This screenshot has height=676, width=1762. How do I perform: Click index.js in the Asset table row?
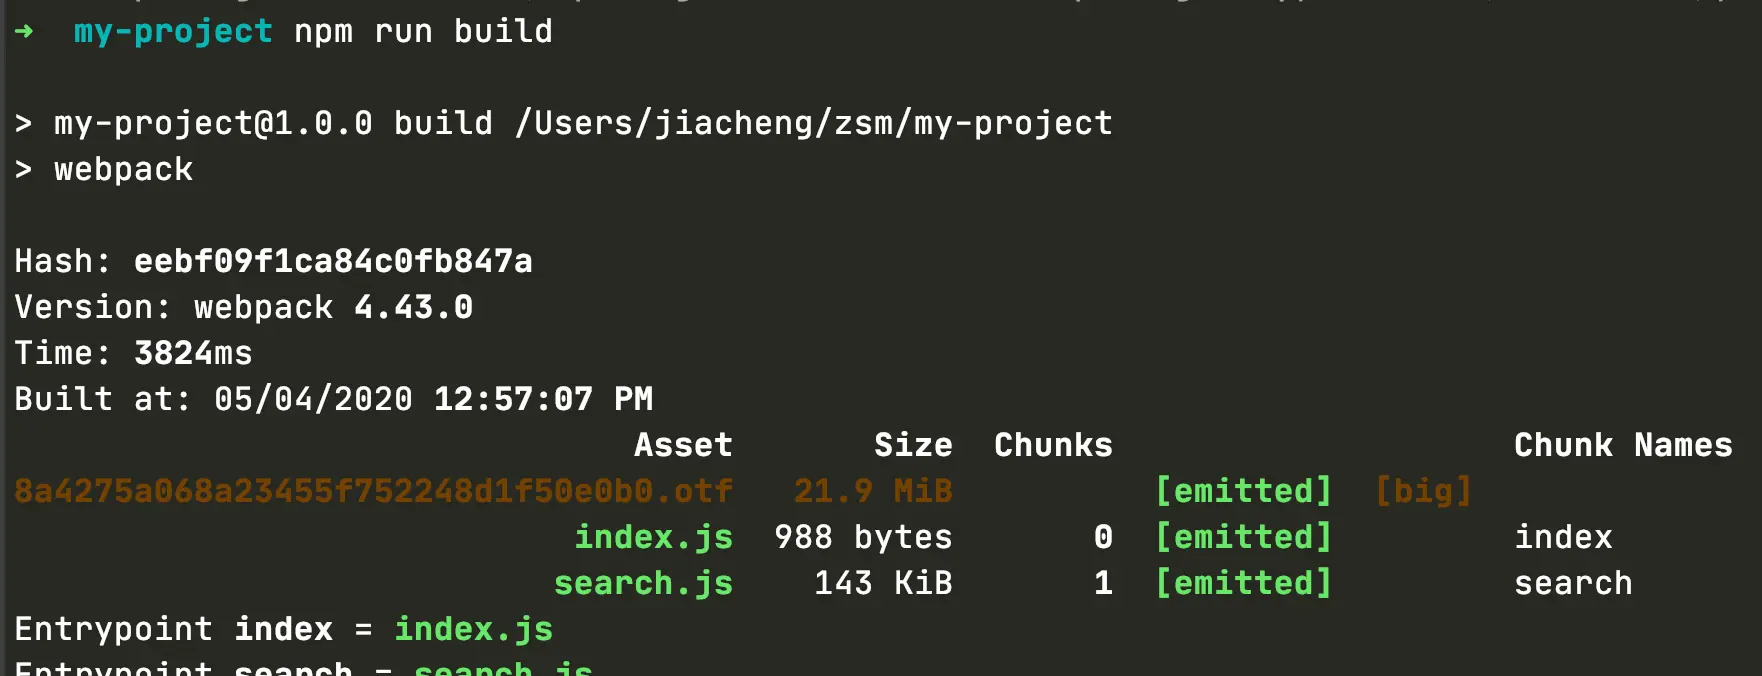tap(653, 537)
